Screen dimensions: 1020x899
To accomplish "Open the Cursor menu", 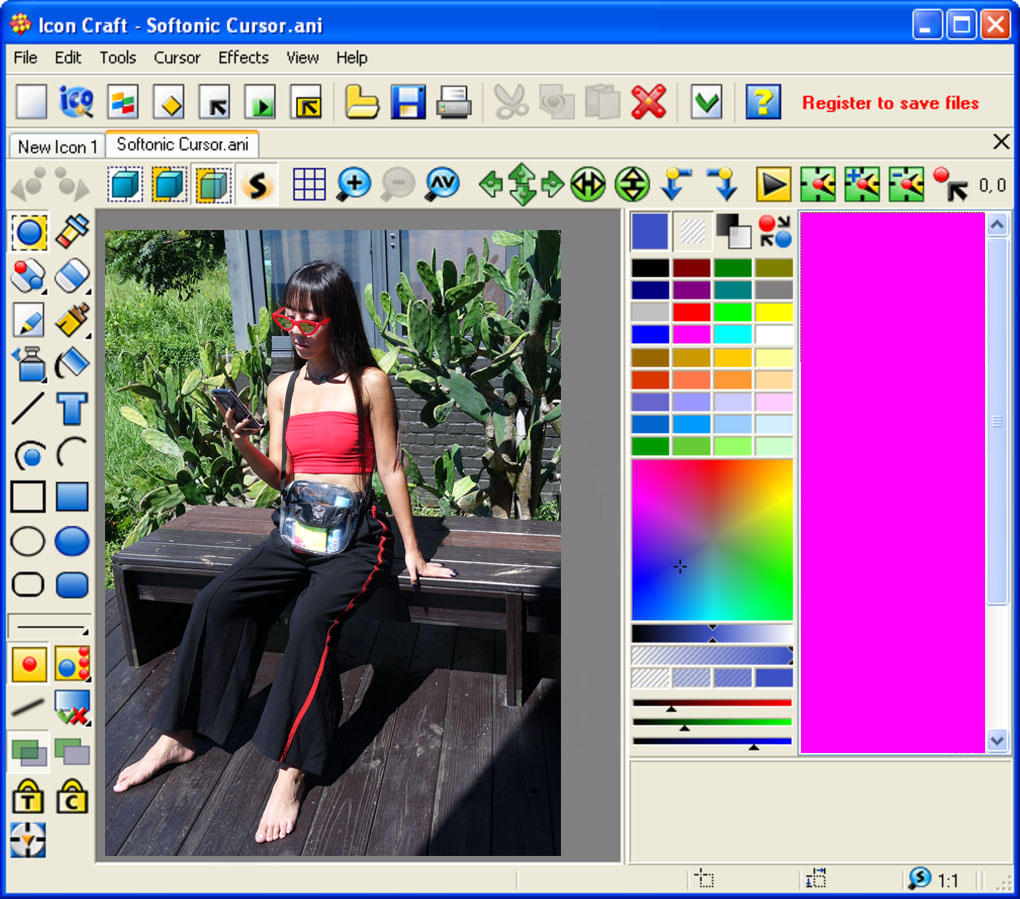I will click(x=177, y=58).
